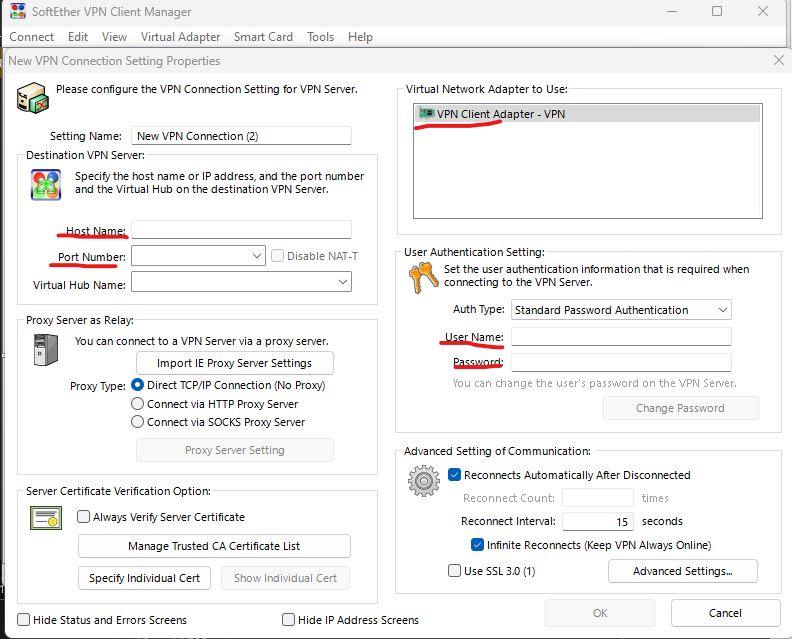The image size is (792, 639).
Task: Uncheck Reconnects Automatically After Disconnected
Action: [455, 475]
